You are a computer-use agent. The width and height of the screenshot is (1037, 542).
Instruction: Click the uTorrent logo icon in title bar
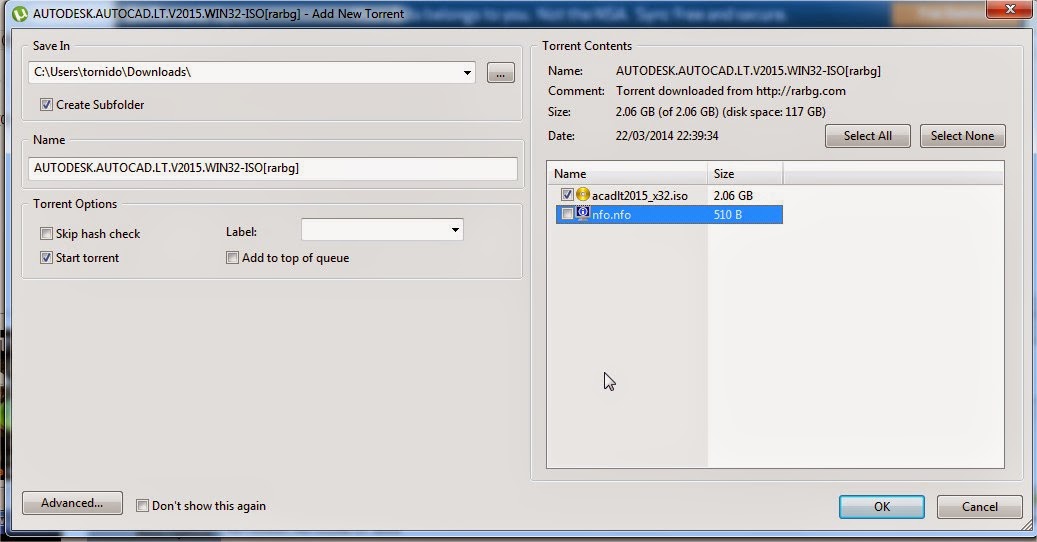click(x=20, y=13)
